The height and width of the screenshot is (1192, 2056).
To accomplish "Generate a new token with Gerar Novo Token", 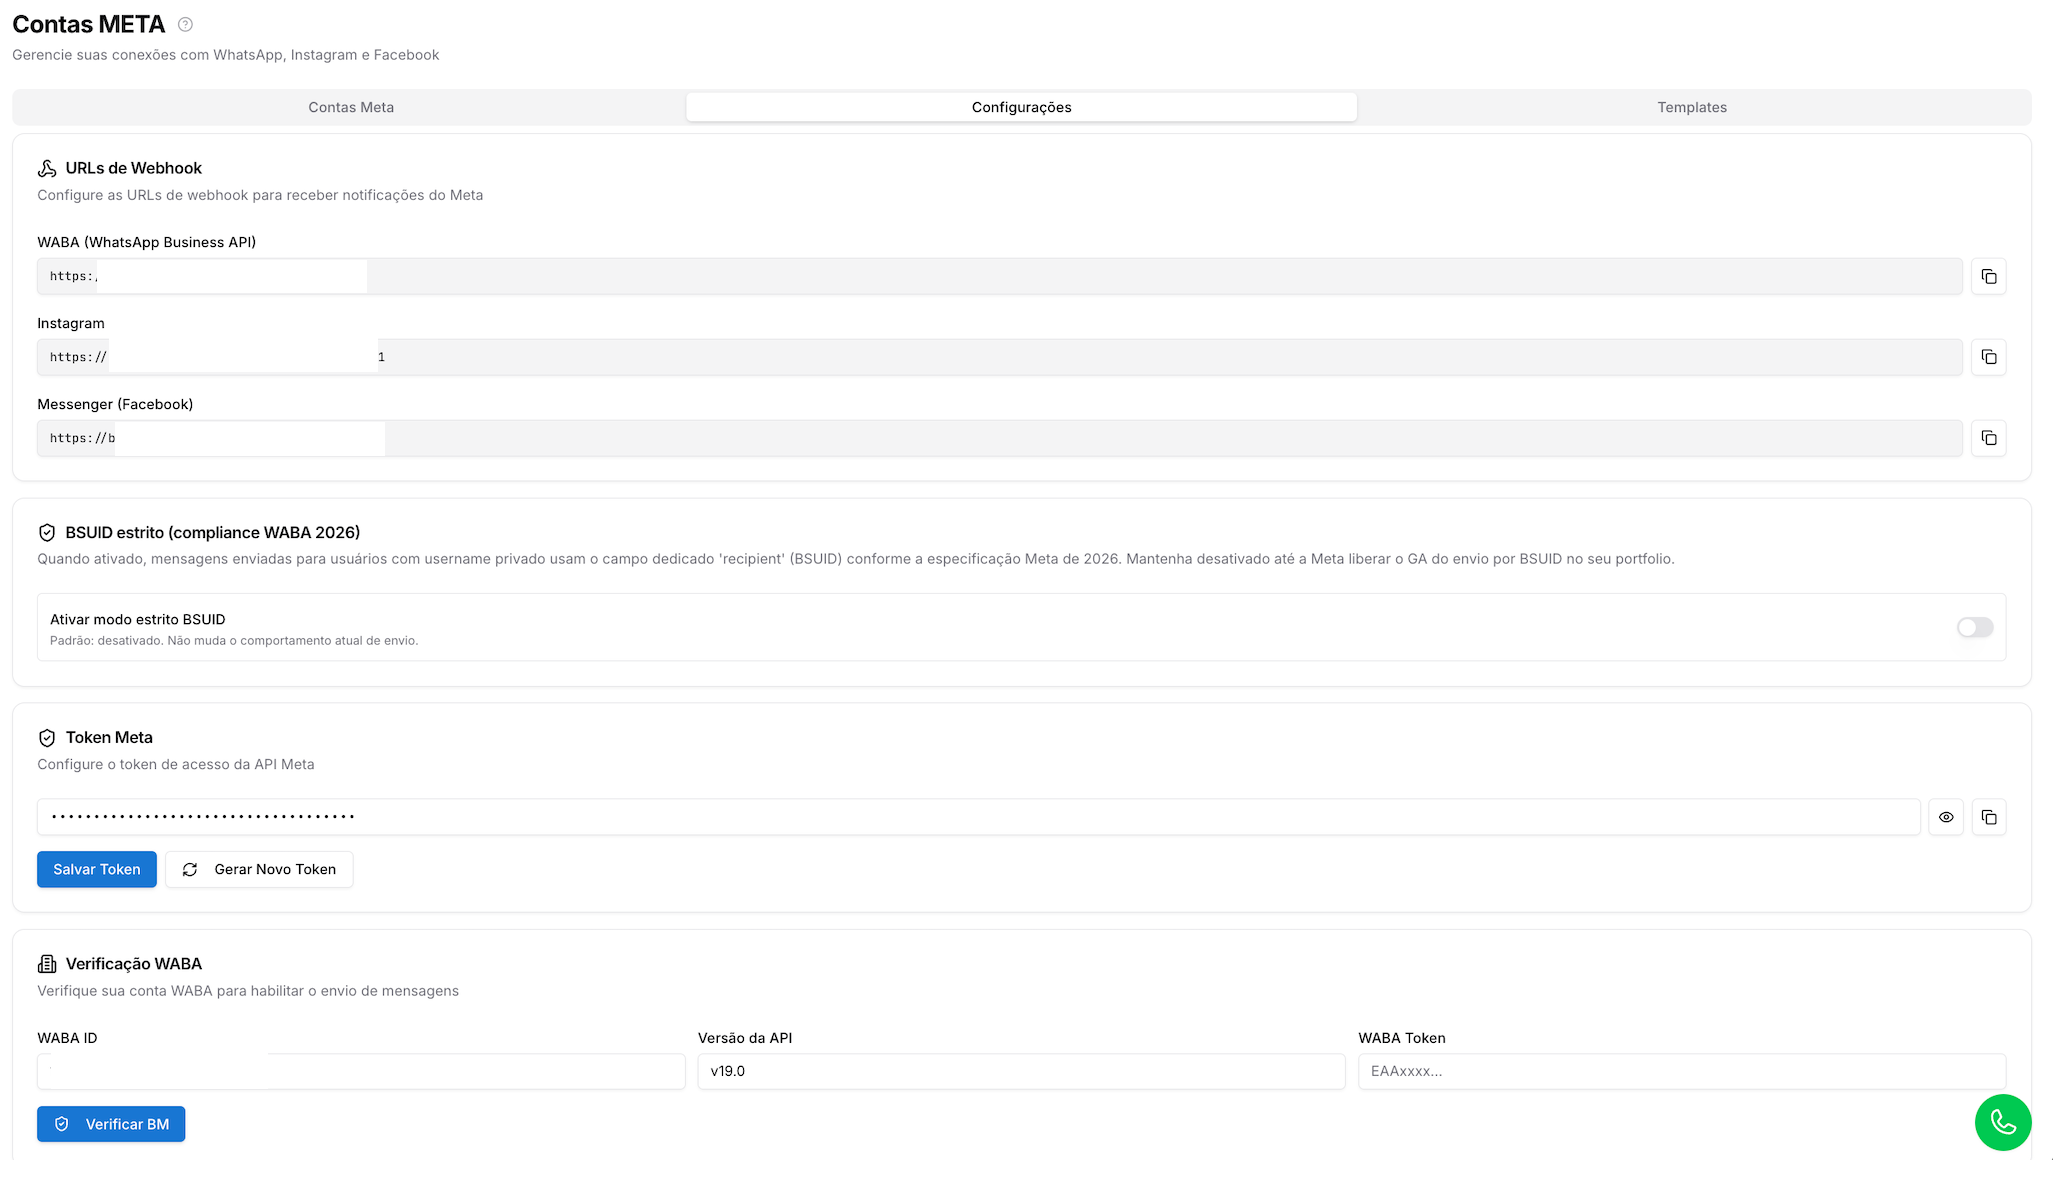I will [x=259, y=869].
